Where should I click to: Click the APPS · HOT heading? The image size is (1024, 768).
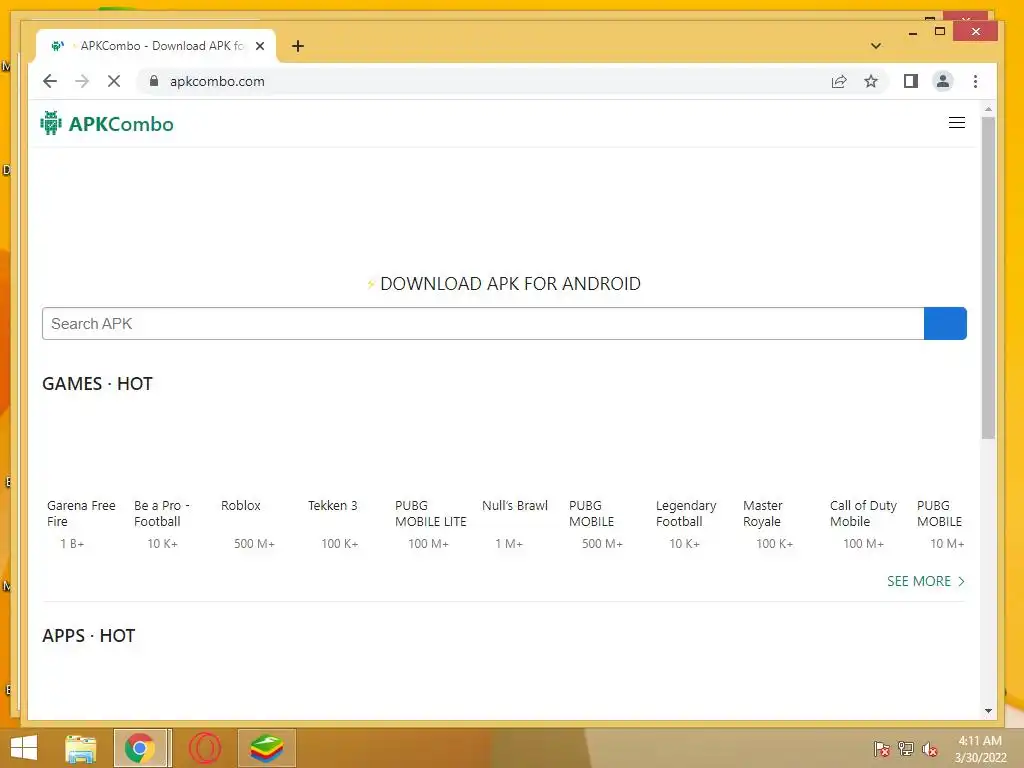click(x=89, y=635)
